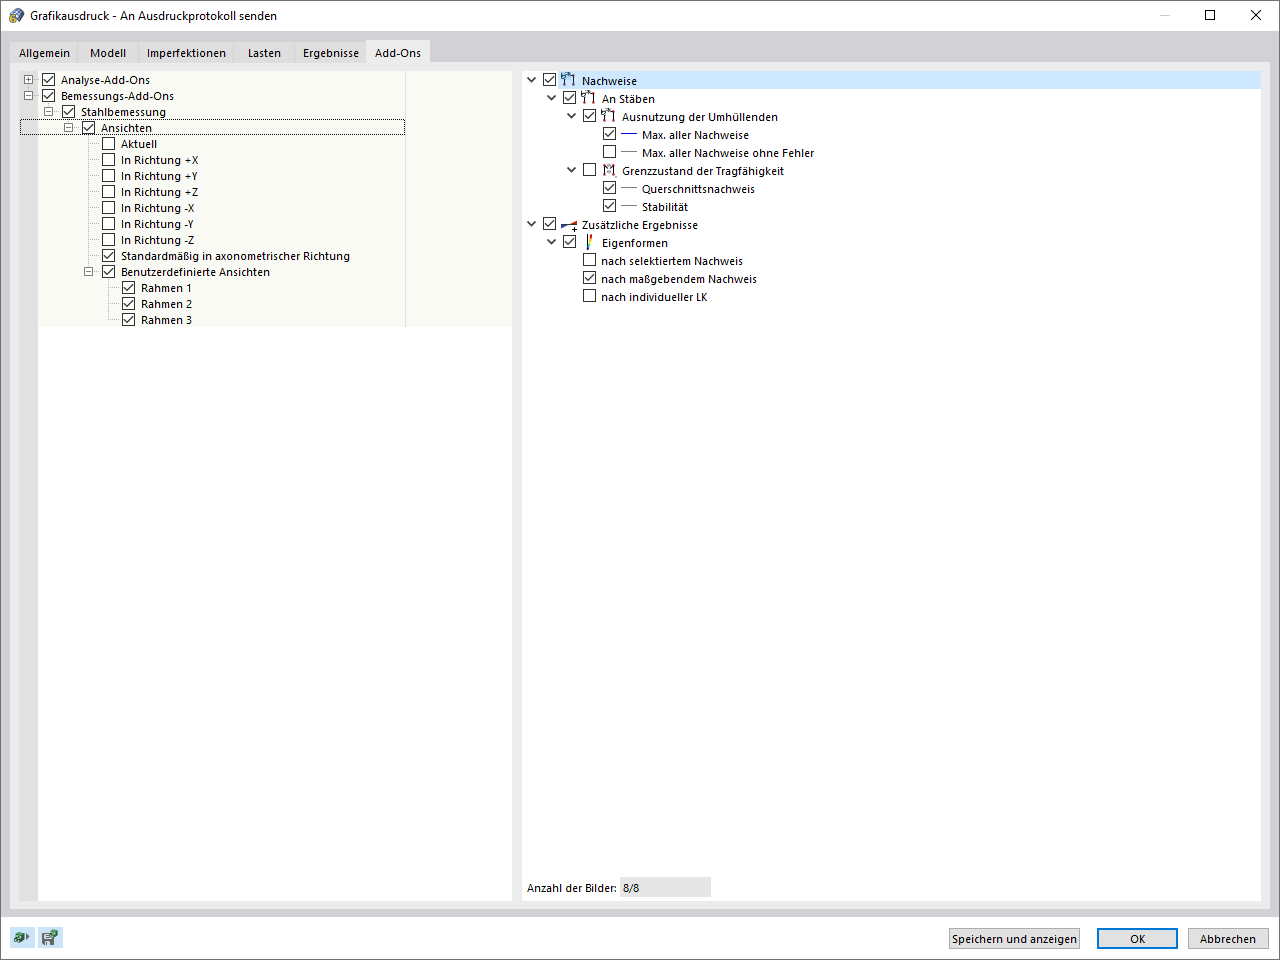The width and height of the screenshot is (1280, 960).
Task: Toggle the Aktuell view checkbox
Action: [109, 144]
